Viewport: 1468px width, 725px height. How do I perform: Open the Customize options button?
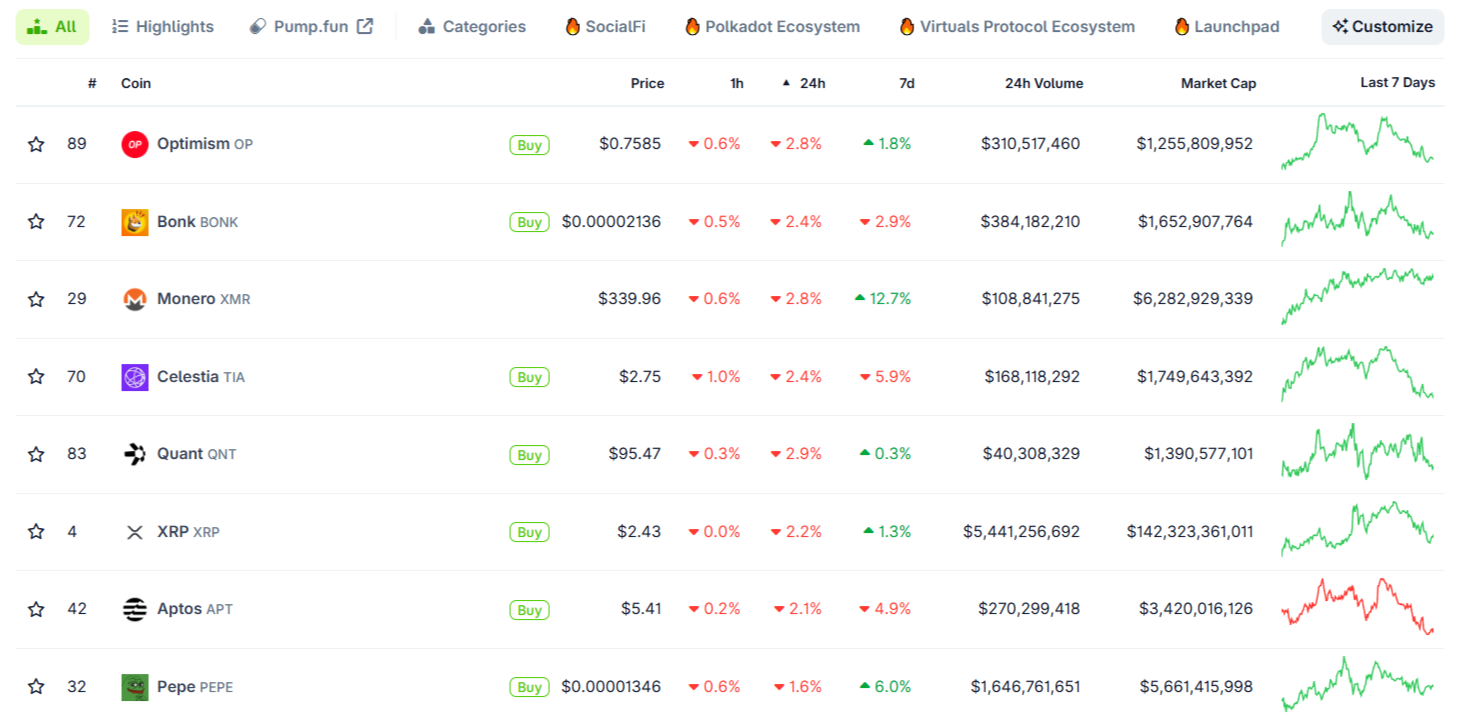[x=1383, y=27]
